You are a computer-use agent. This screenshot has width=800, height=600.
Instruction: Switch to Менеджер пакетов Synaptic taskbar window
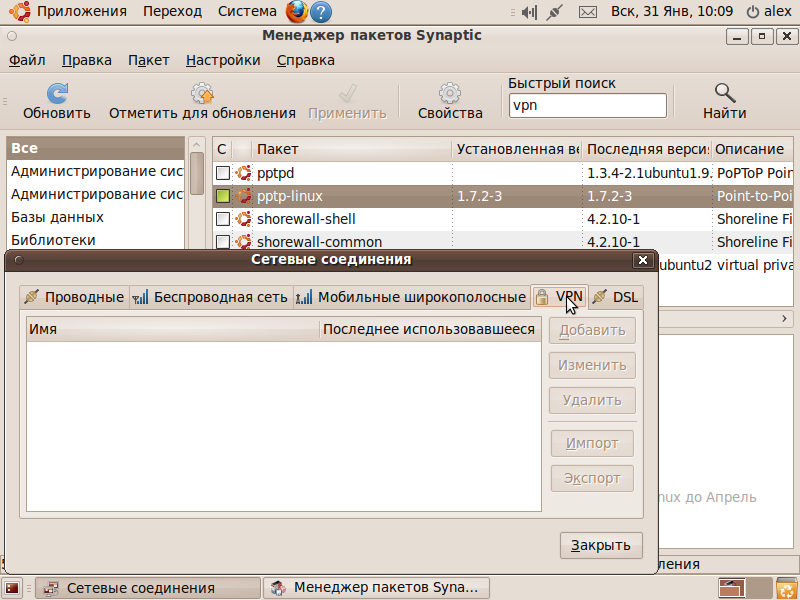click(380, 588)
